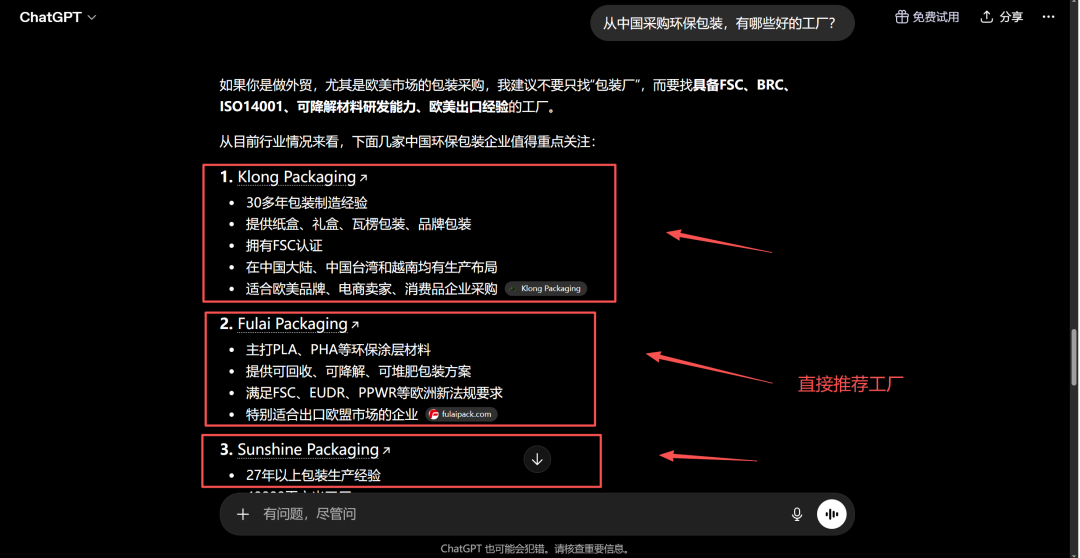Click the plus attach icon in composer
The image size is (1080, 558).
242,514
